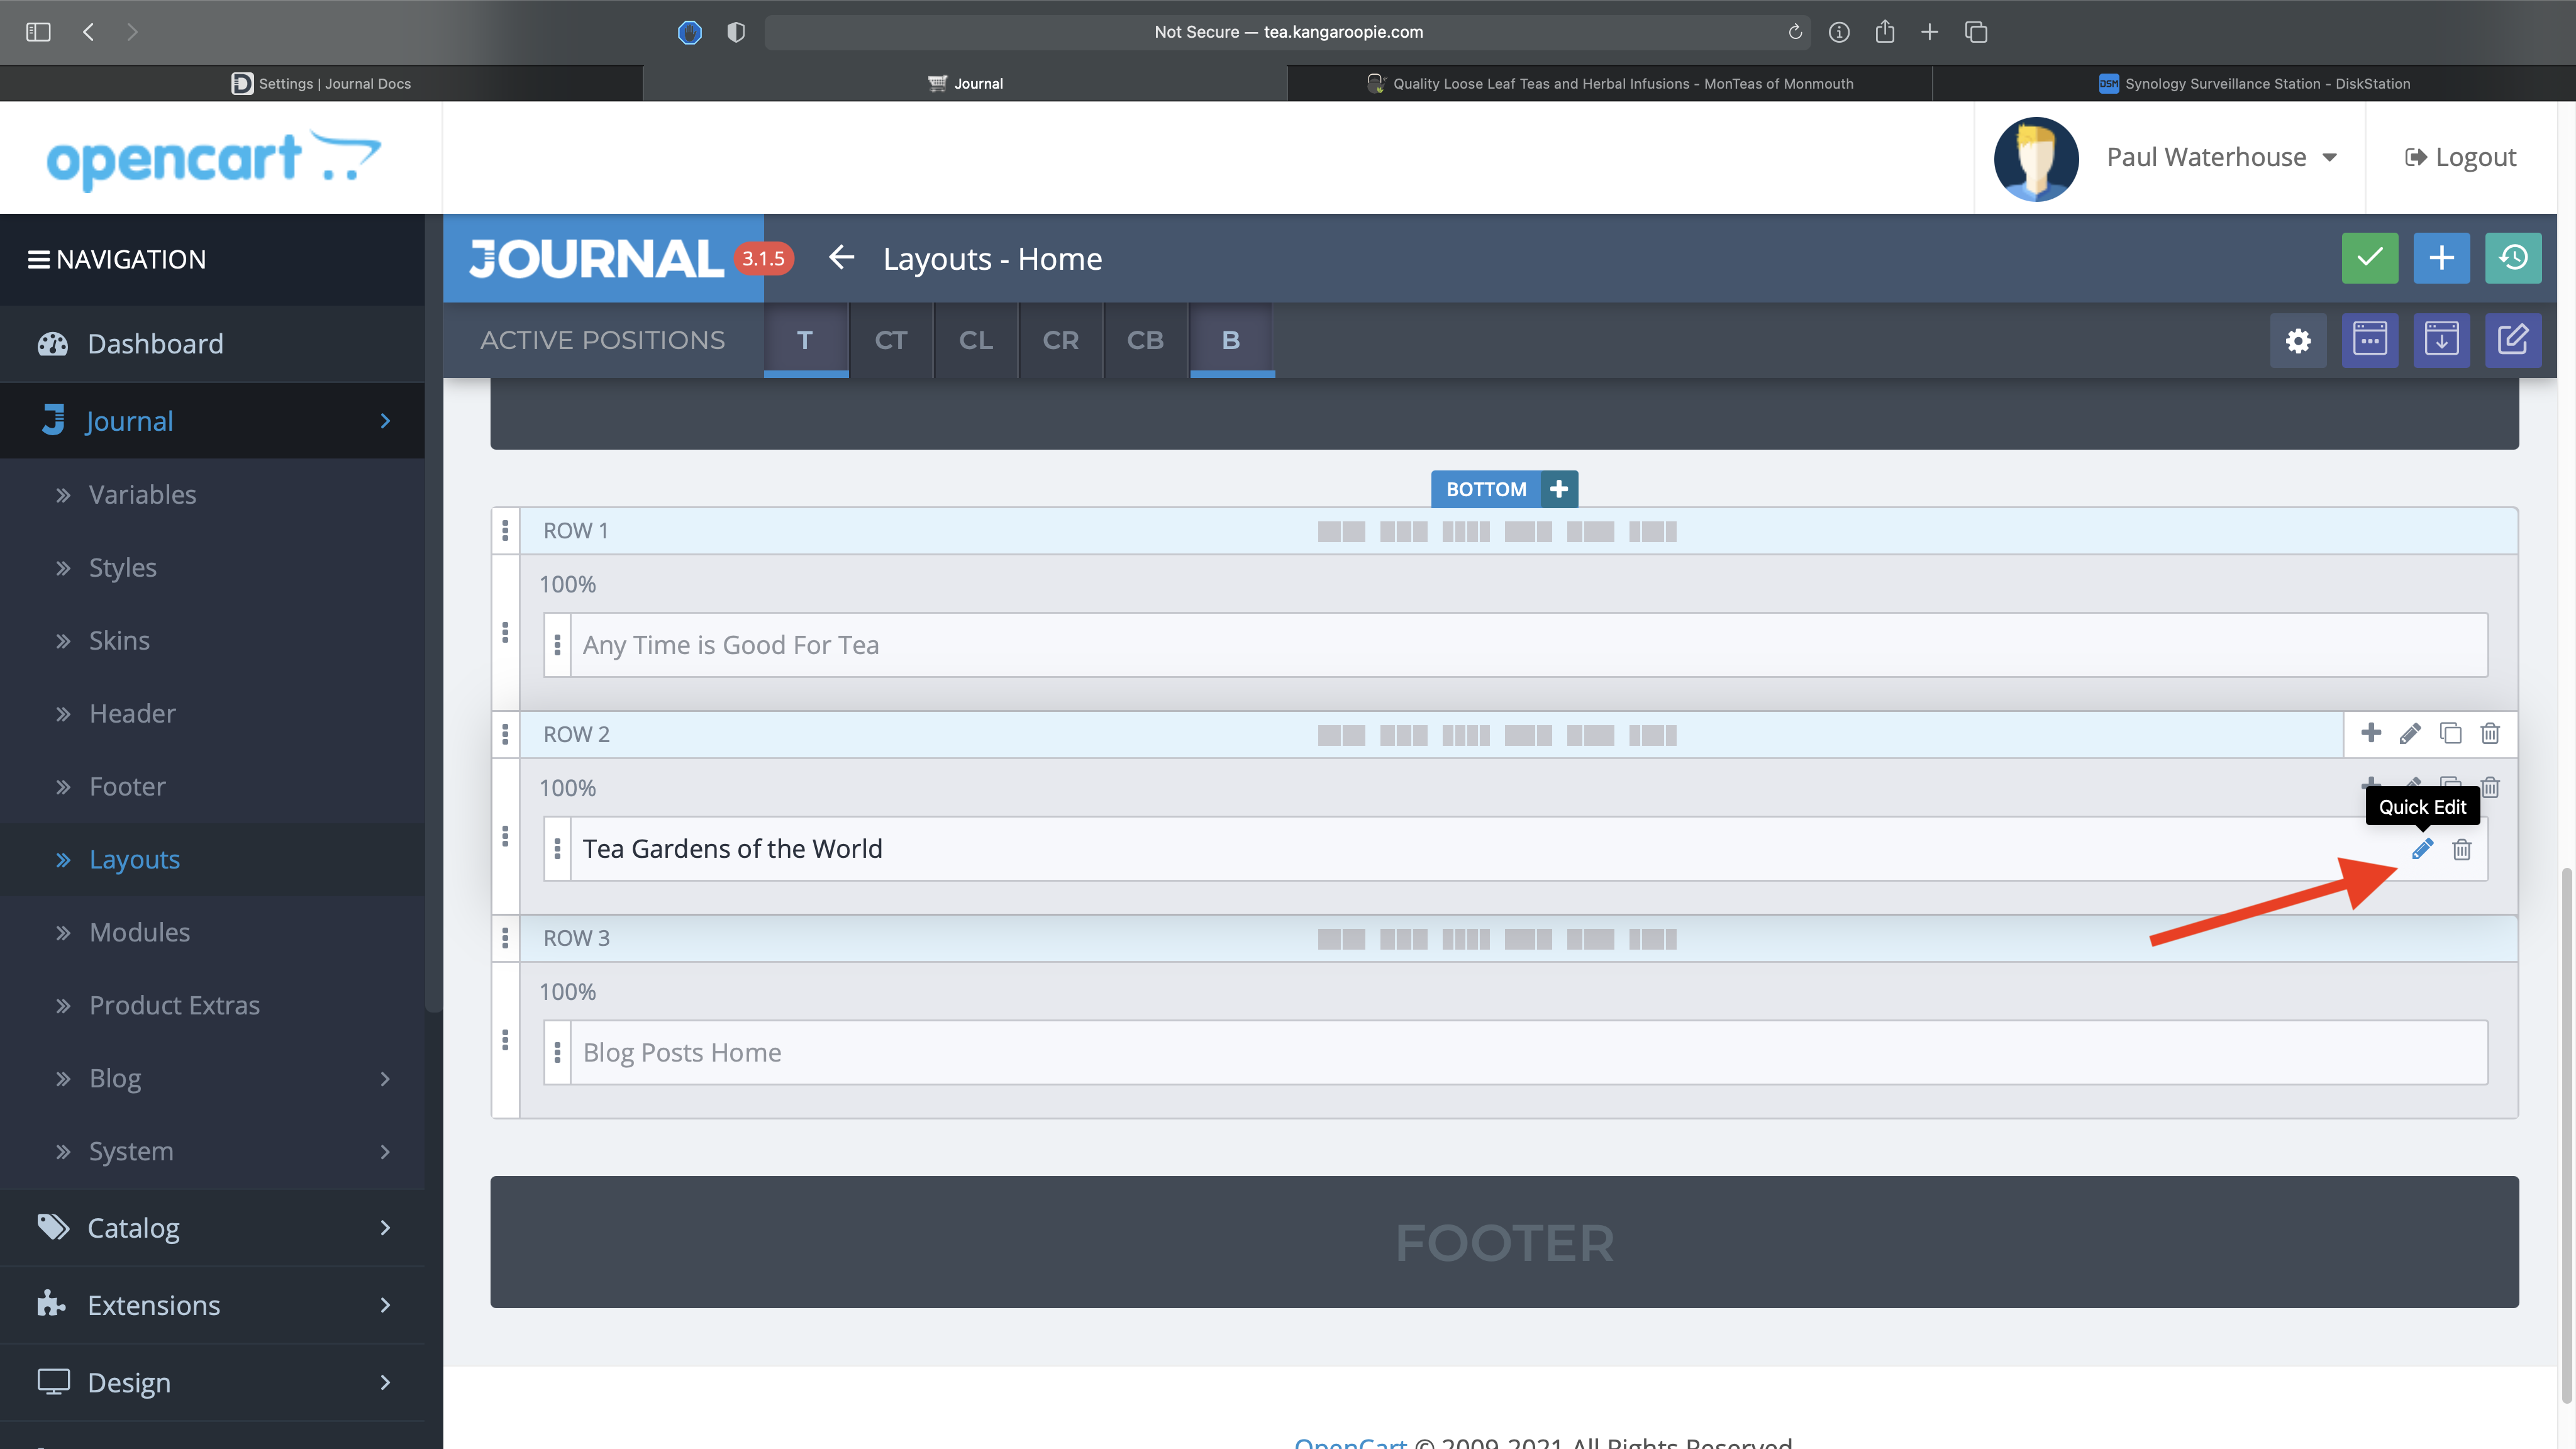2576x1449 pixels.
Task: Click the green checkmark save button
Action: 2369,258
